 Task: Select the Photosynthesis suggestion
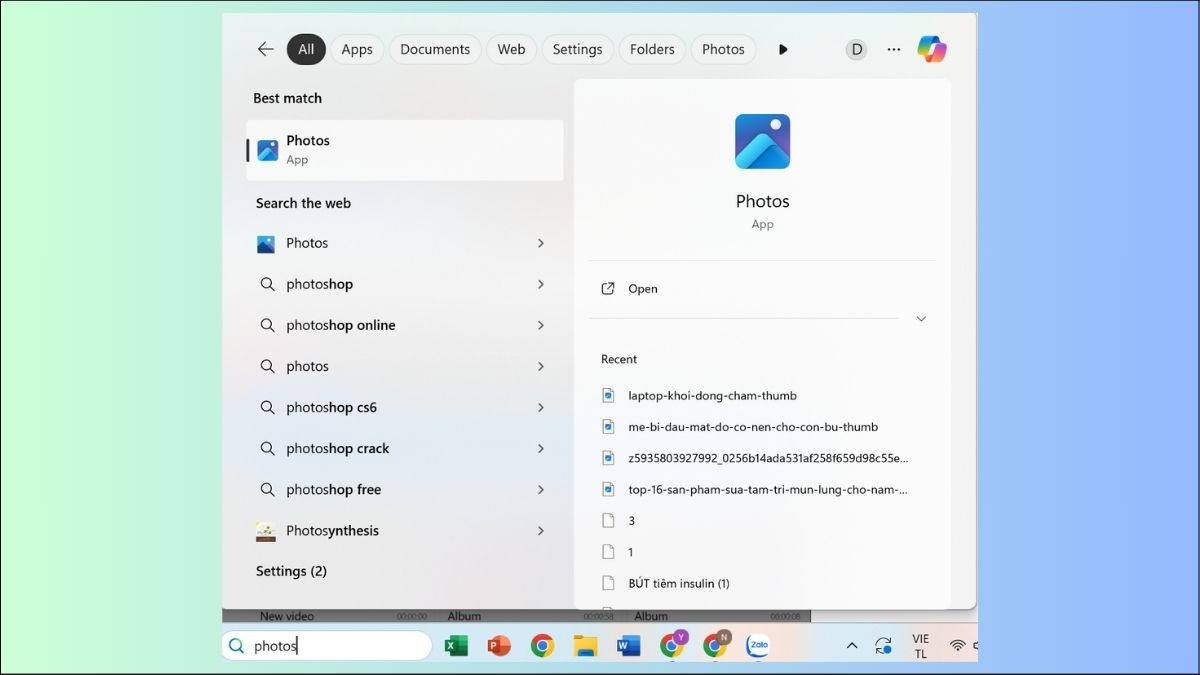332,531
